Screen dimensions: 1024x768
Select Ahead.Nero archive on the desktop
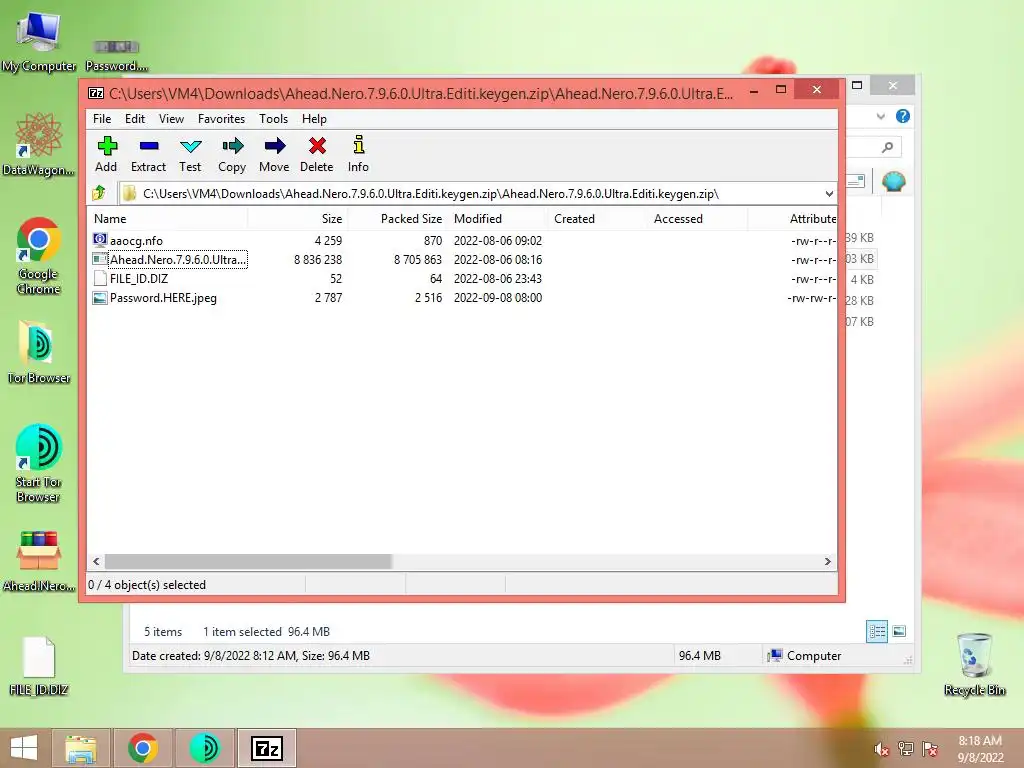tap(39, 561)
